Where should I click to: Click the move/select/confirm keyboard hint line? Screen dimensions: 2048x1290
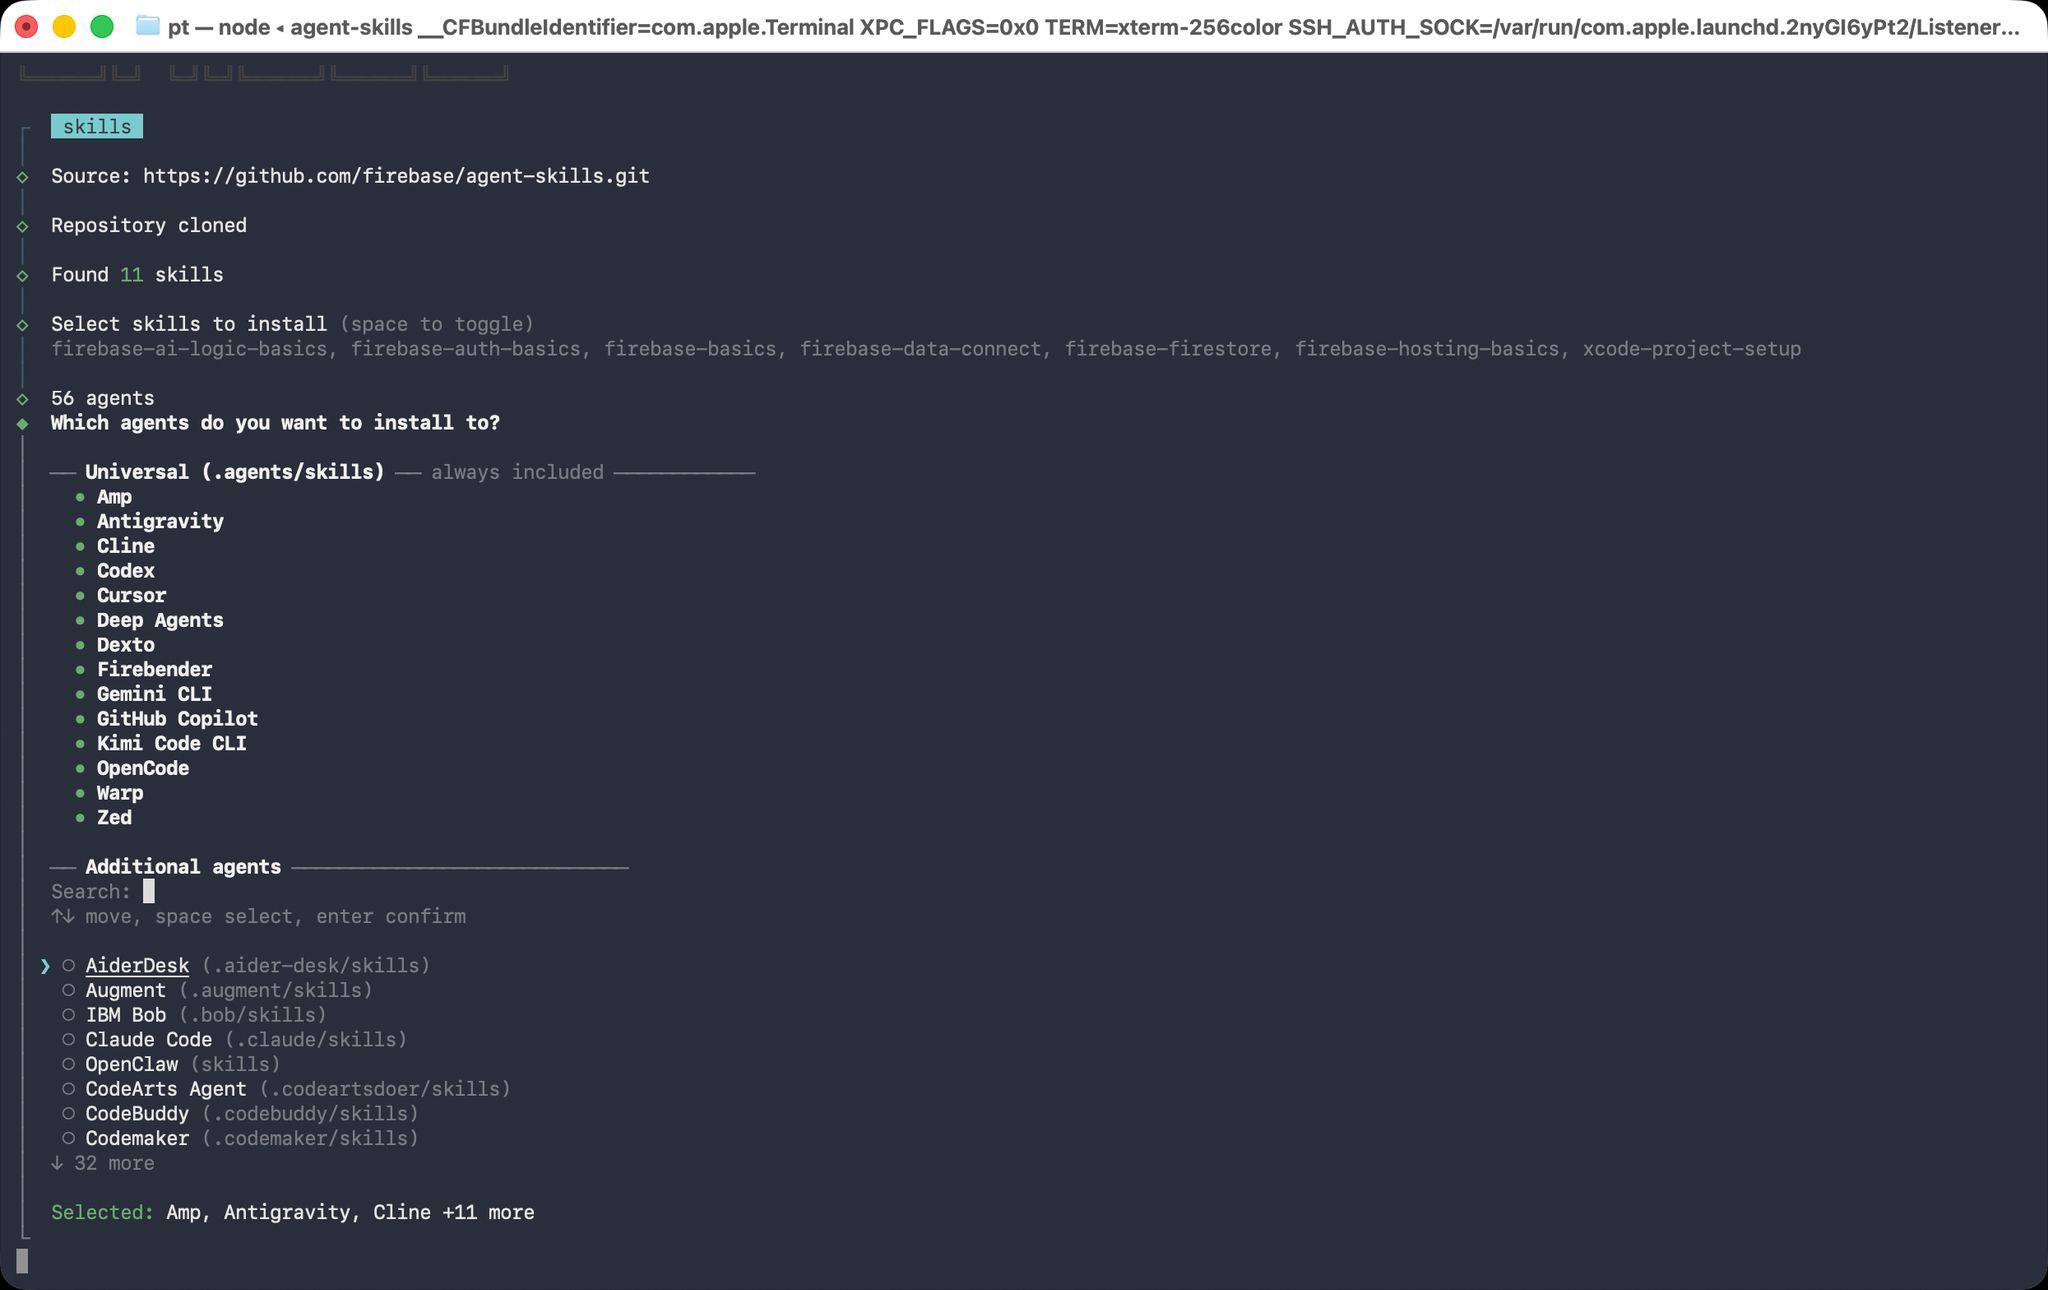[258, 916]
